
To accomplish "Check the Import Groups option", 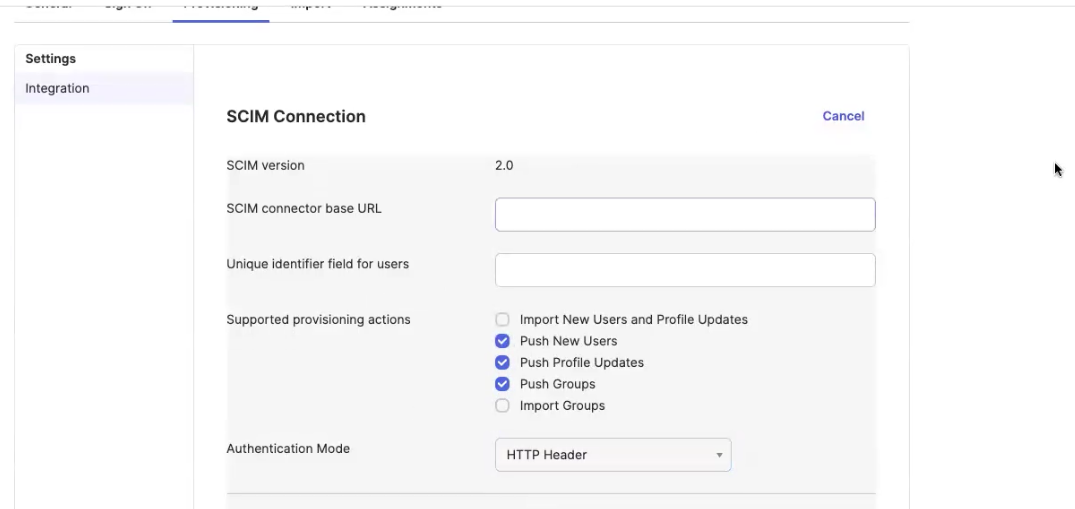I will 503,405.
